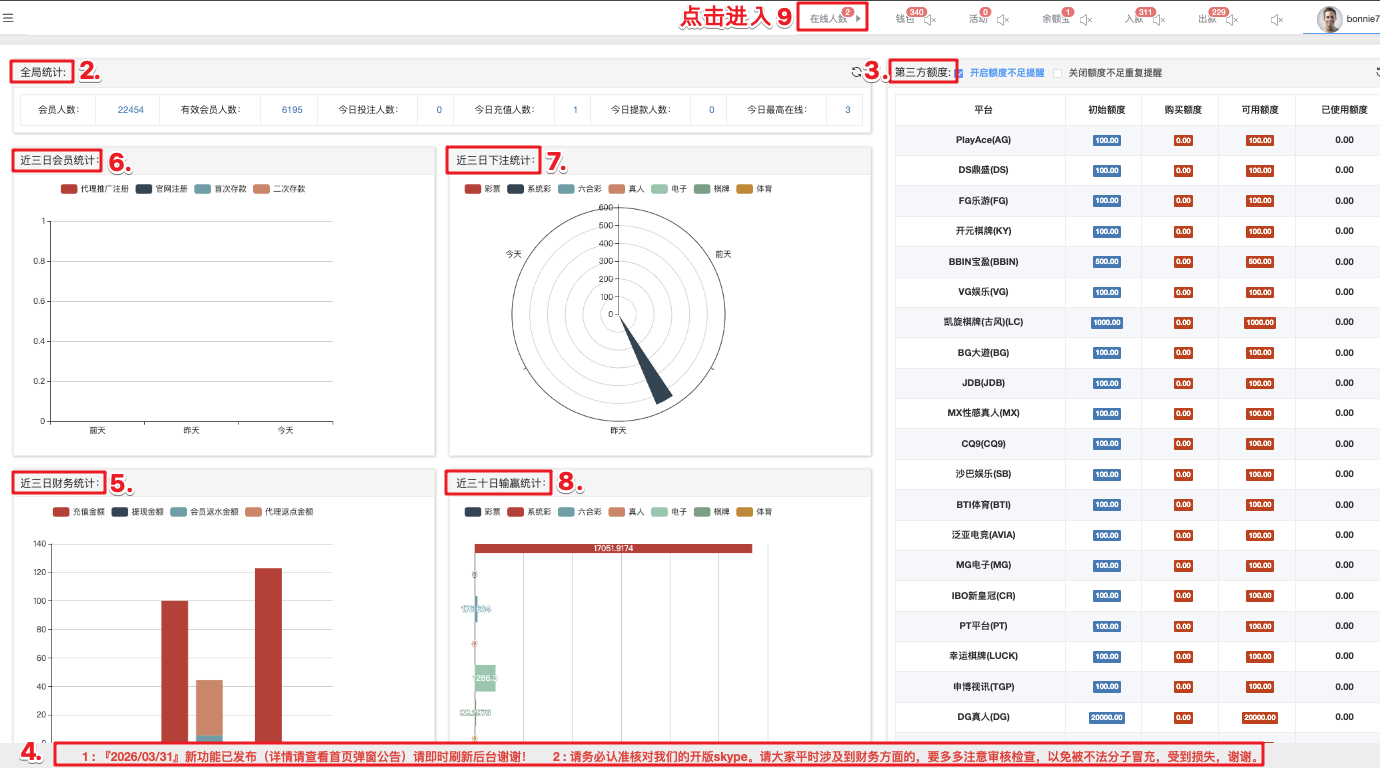Click the 会员人数 value 22454
Screen dimensions: 1380x768
coord(131,110)
